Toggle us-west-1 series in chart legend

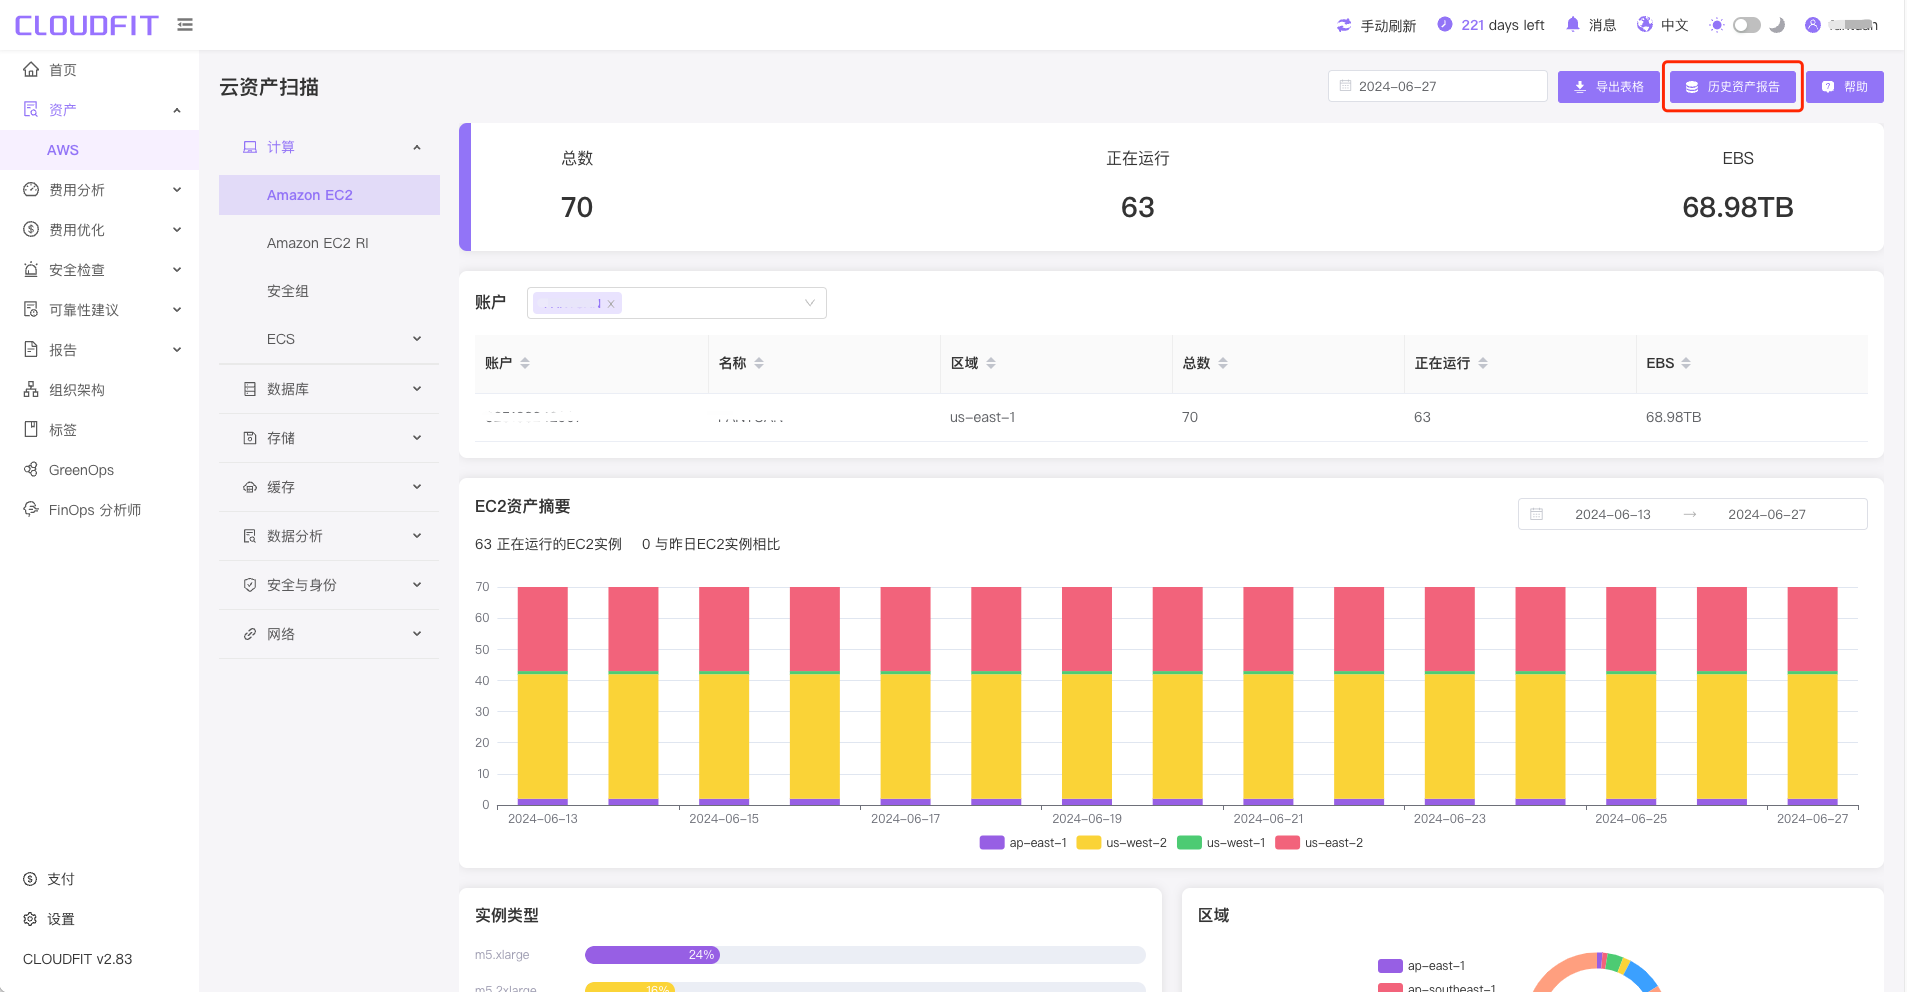[x=1221, y=843]
